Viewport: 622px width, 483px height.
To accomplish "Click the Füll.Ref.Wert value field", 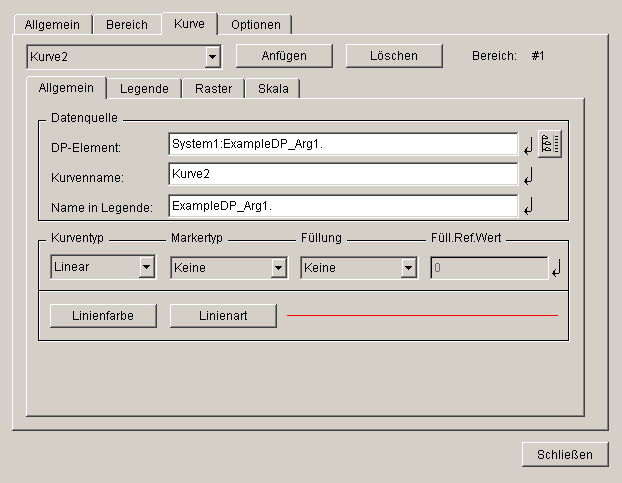I will [489, 268].
